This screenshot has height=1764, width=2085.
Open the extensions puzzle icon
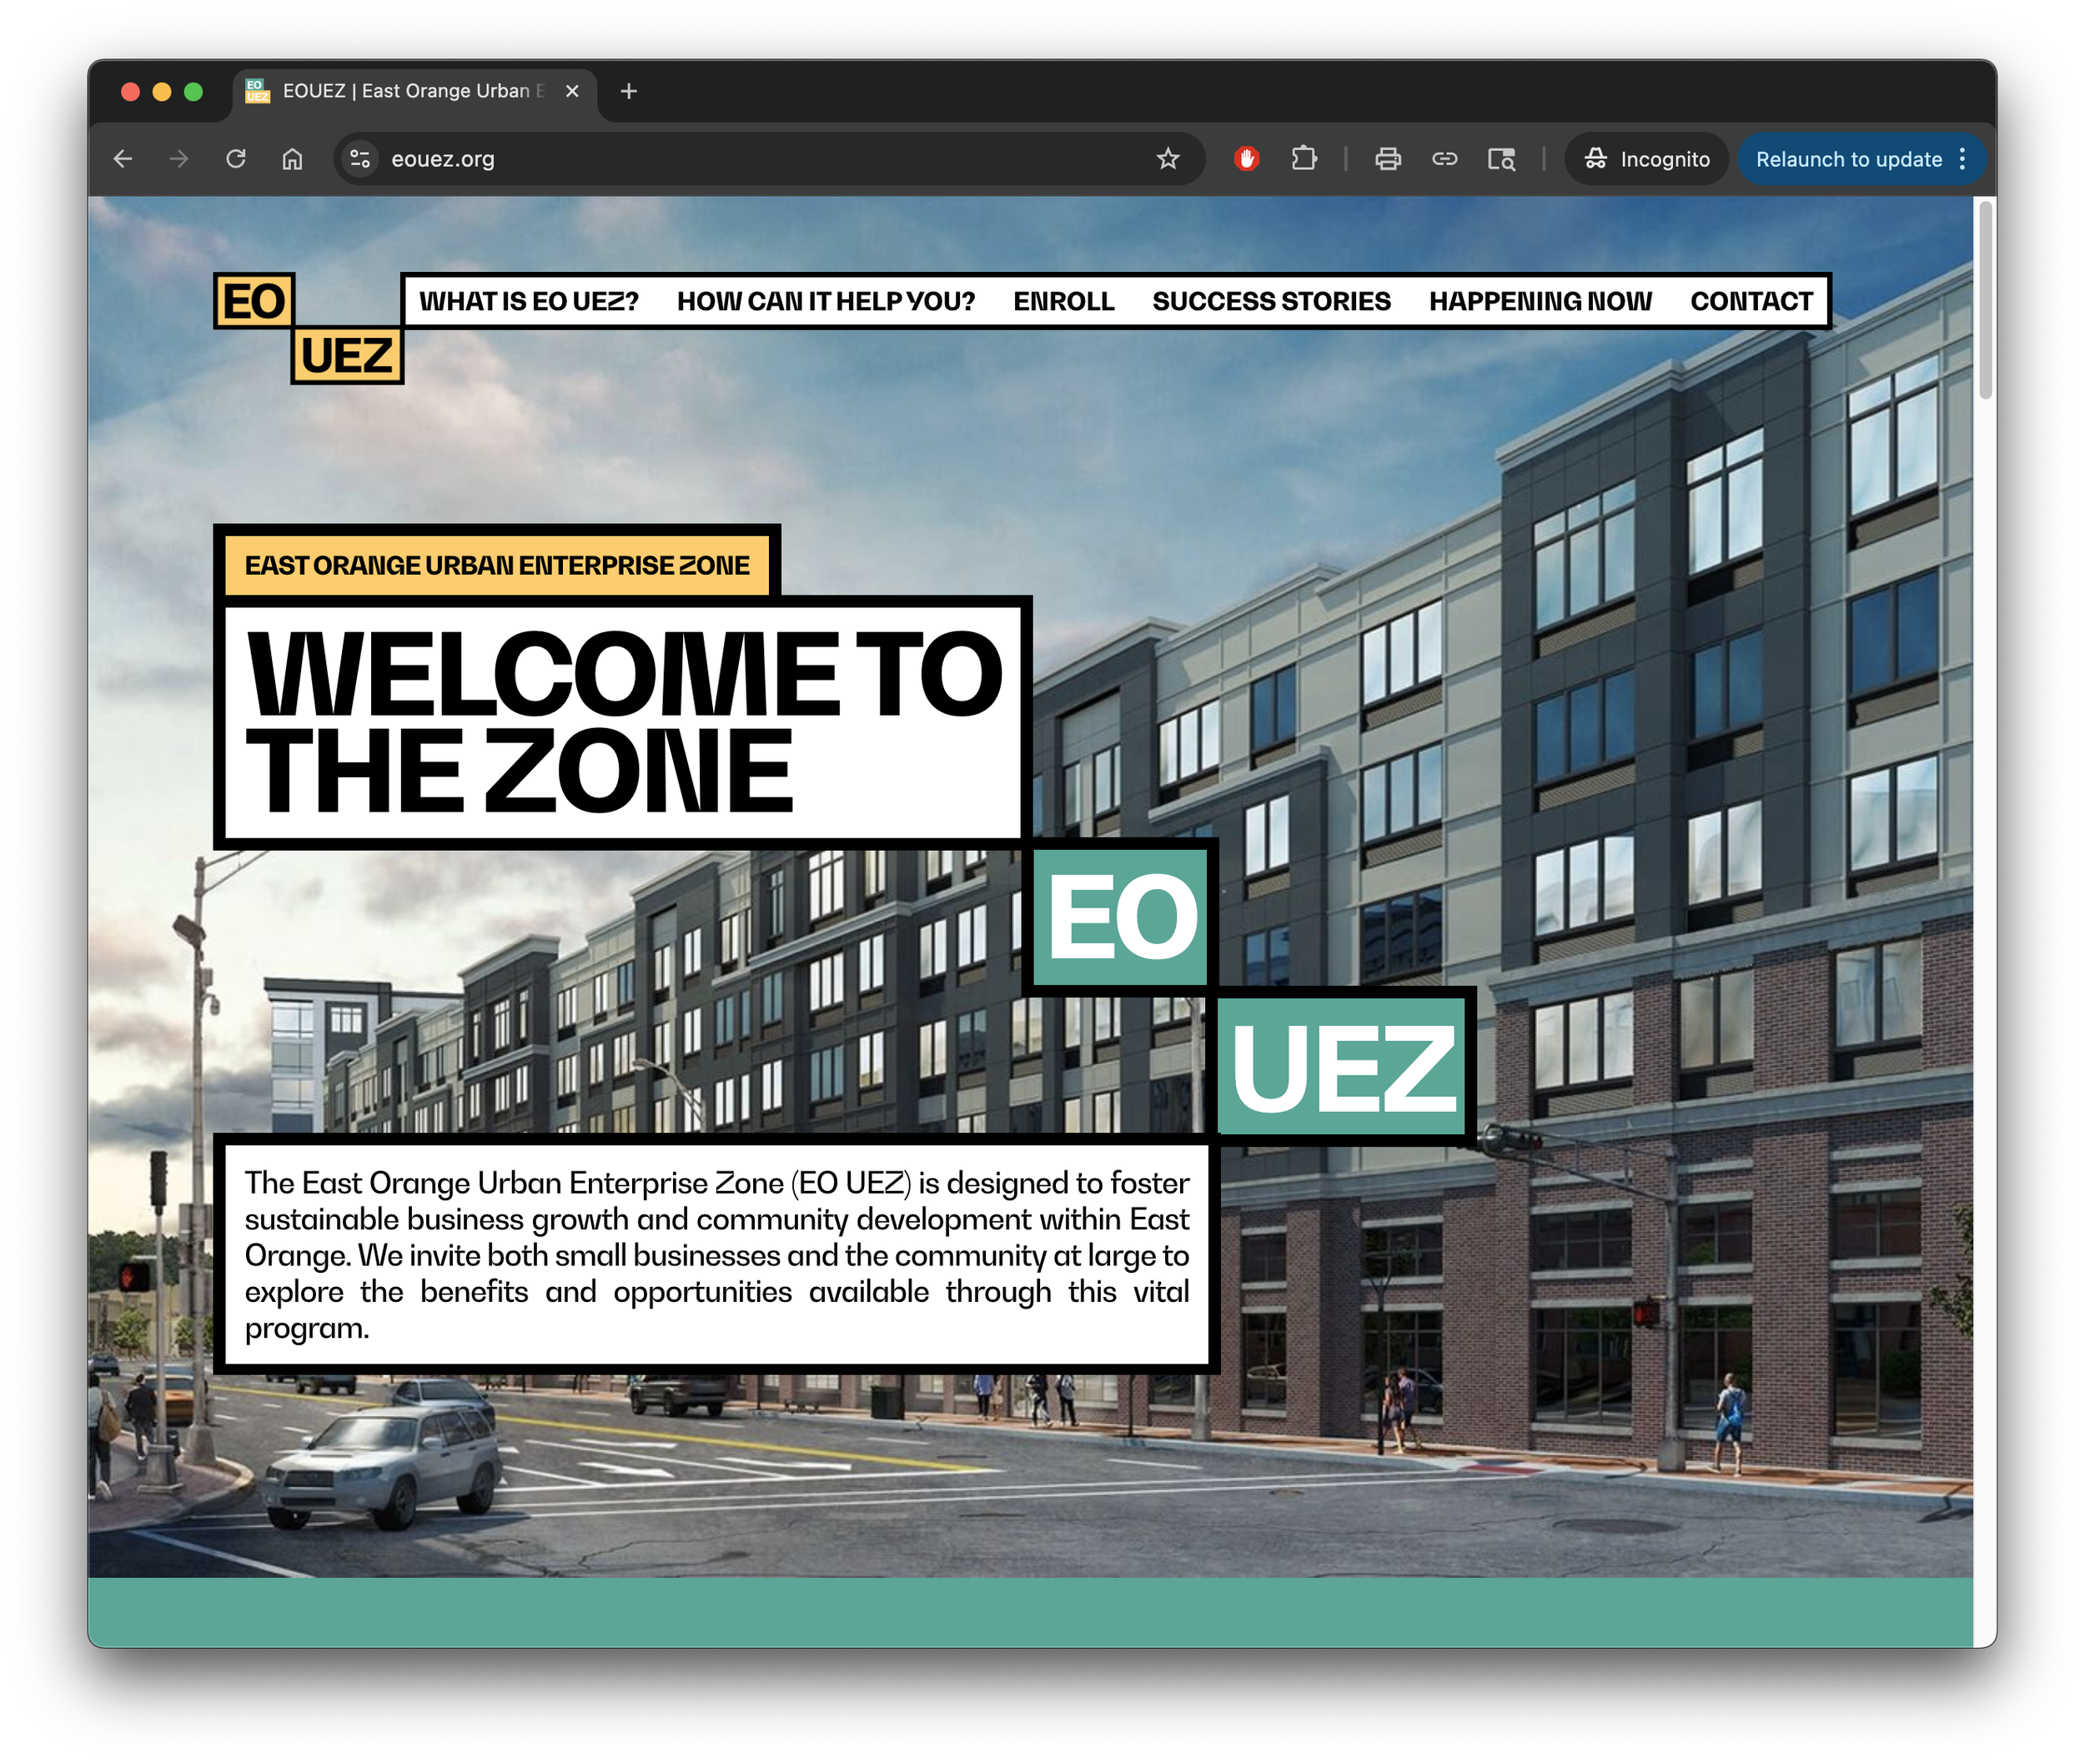click(x=1303, y=159)
